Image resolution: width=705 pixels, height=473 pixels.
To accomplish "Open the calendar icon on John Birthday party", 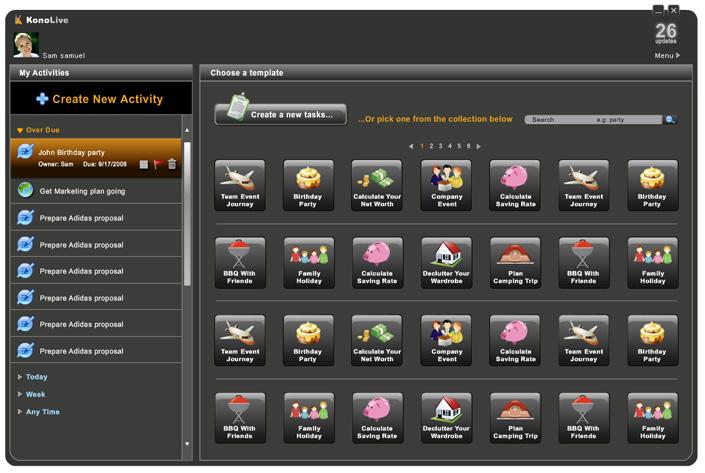I will tap(144, 164).
